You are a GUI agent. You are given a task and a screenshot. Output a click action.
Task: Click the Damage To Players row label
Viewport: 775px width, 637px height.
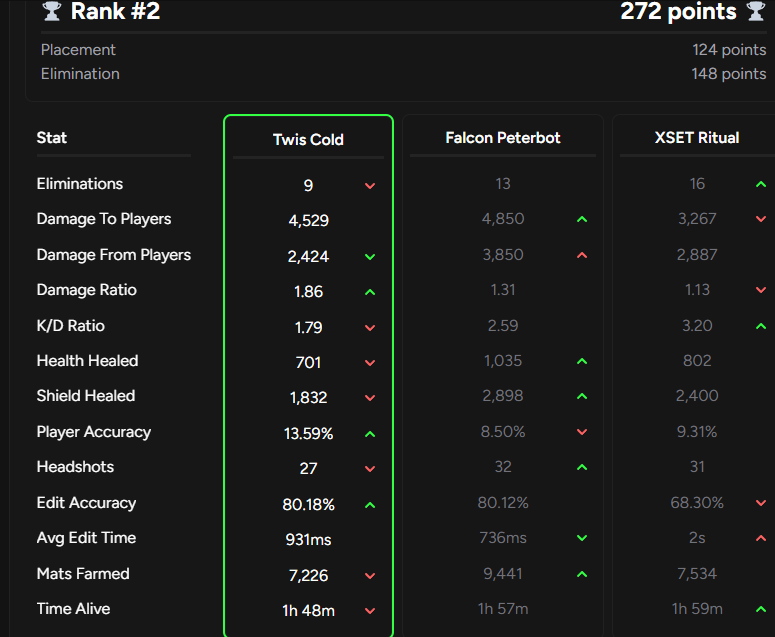pos(104,219)
